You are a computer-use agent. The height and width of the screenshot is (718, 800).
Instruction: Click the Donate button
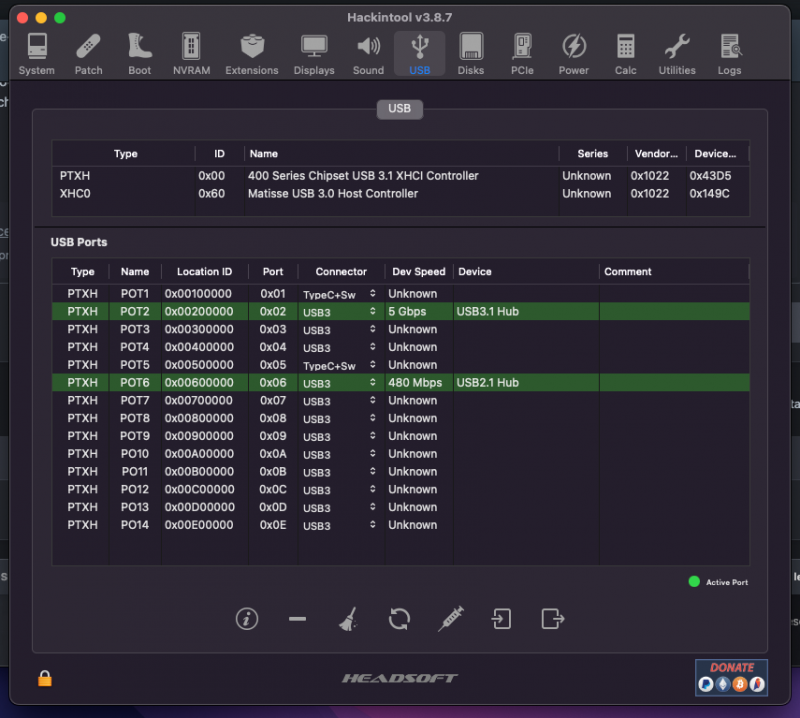click(731, 677)
